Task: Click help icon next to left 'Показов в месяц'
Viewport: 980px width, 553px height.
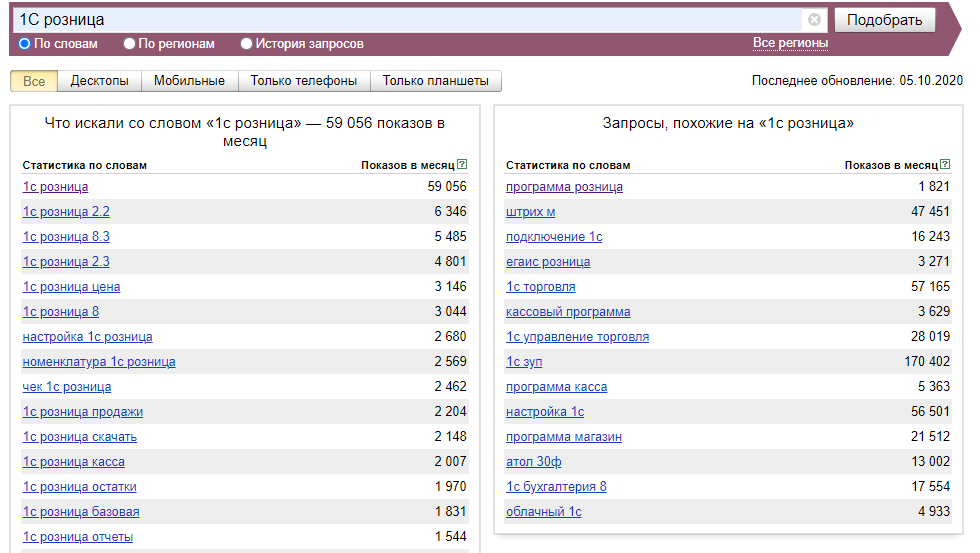Action: click(462, 165)
